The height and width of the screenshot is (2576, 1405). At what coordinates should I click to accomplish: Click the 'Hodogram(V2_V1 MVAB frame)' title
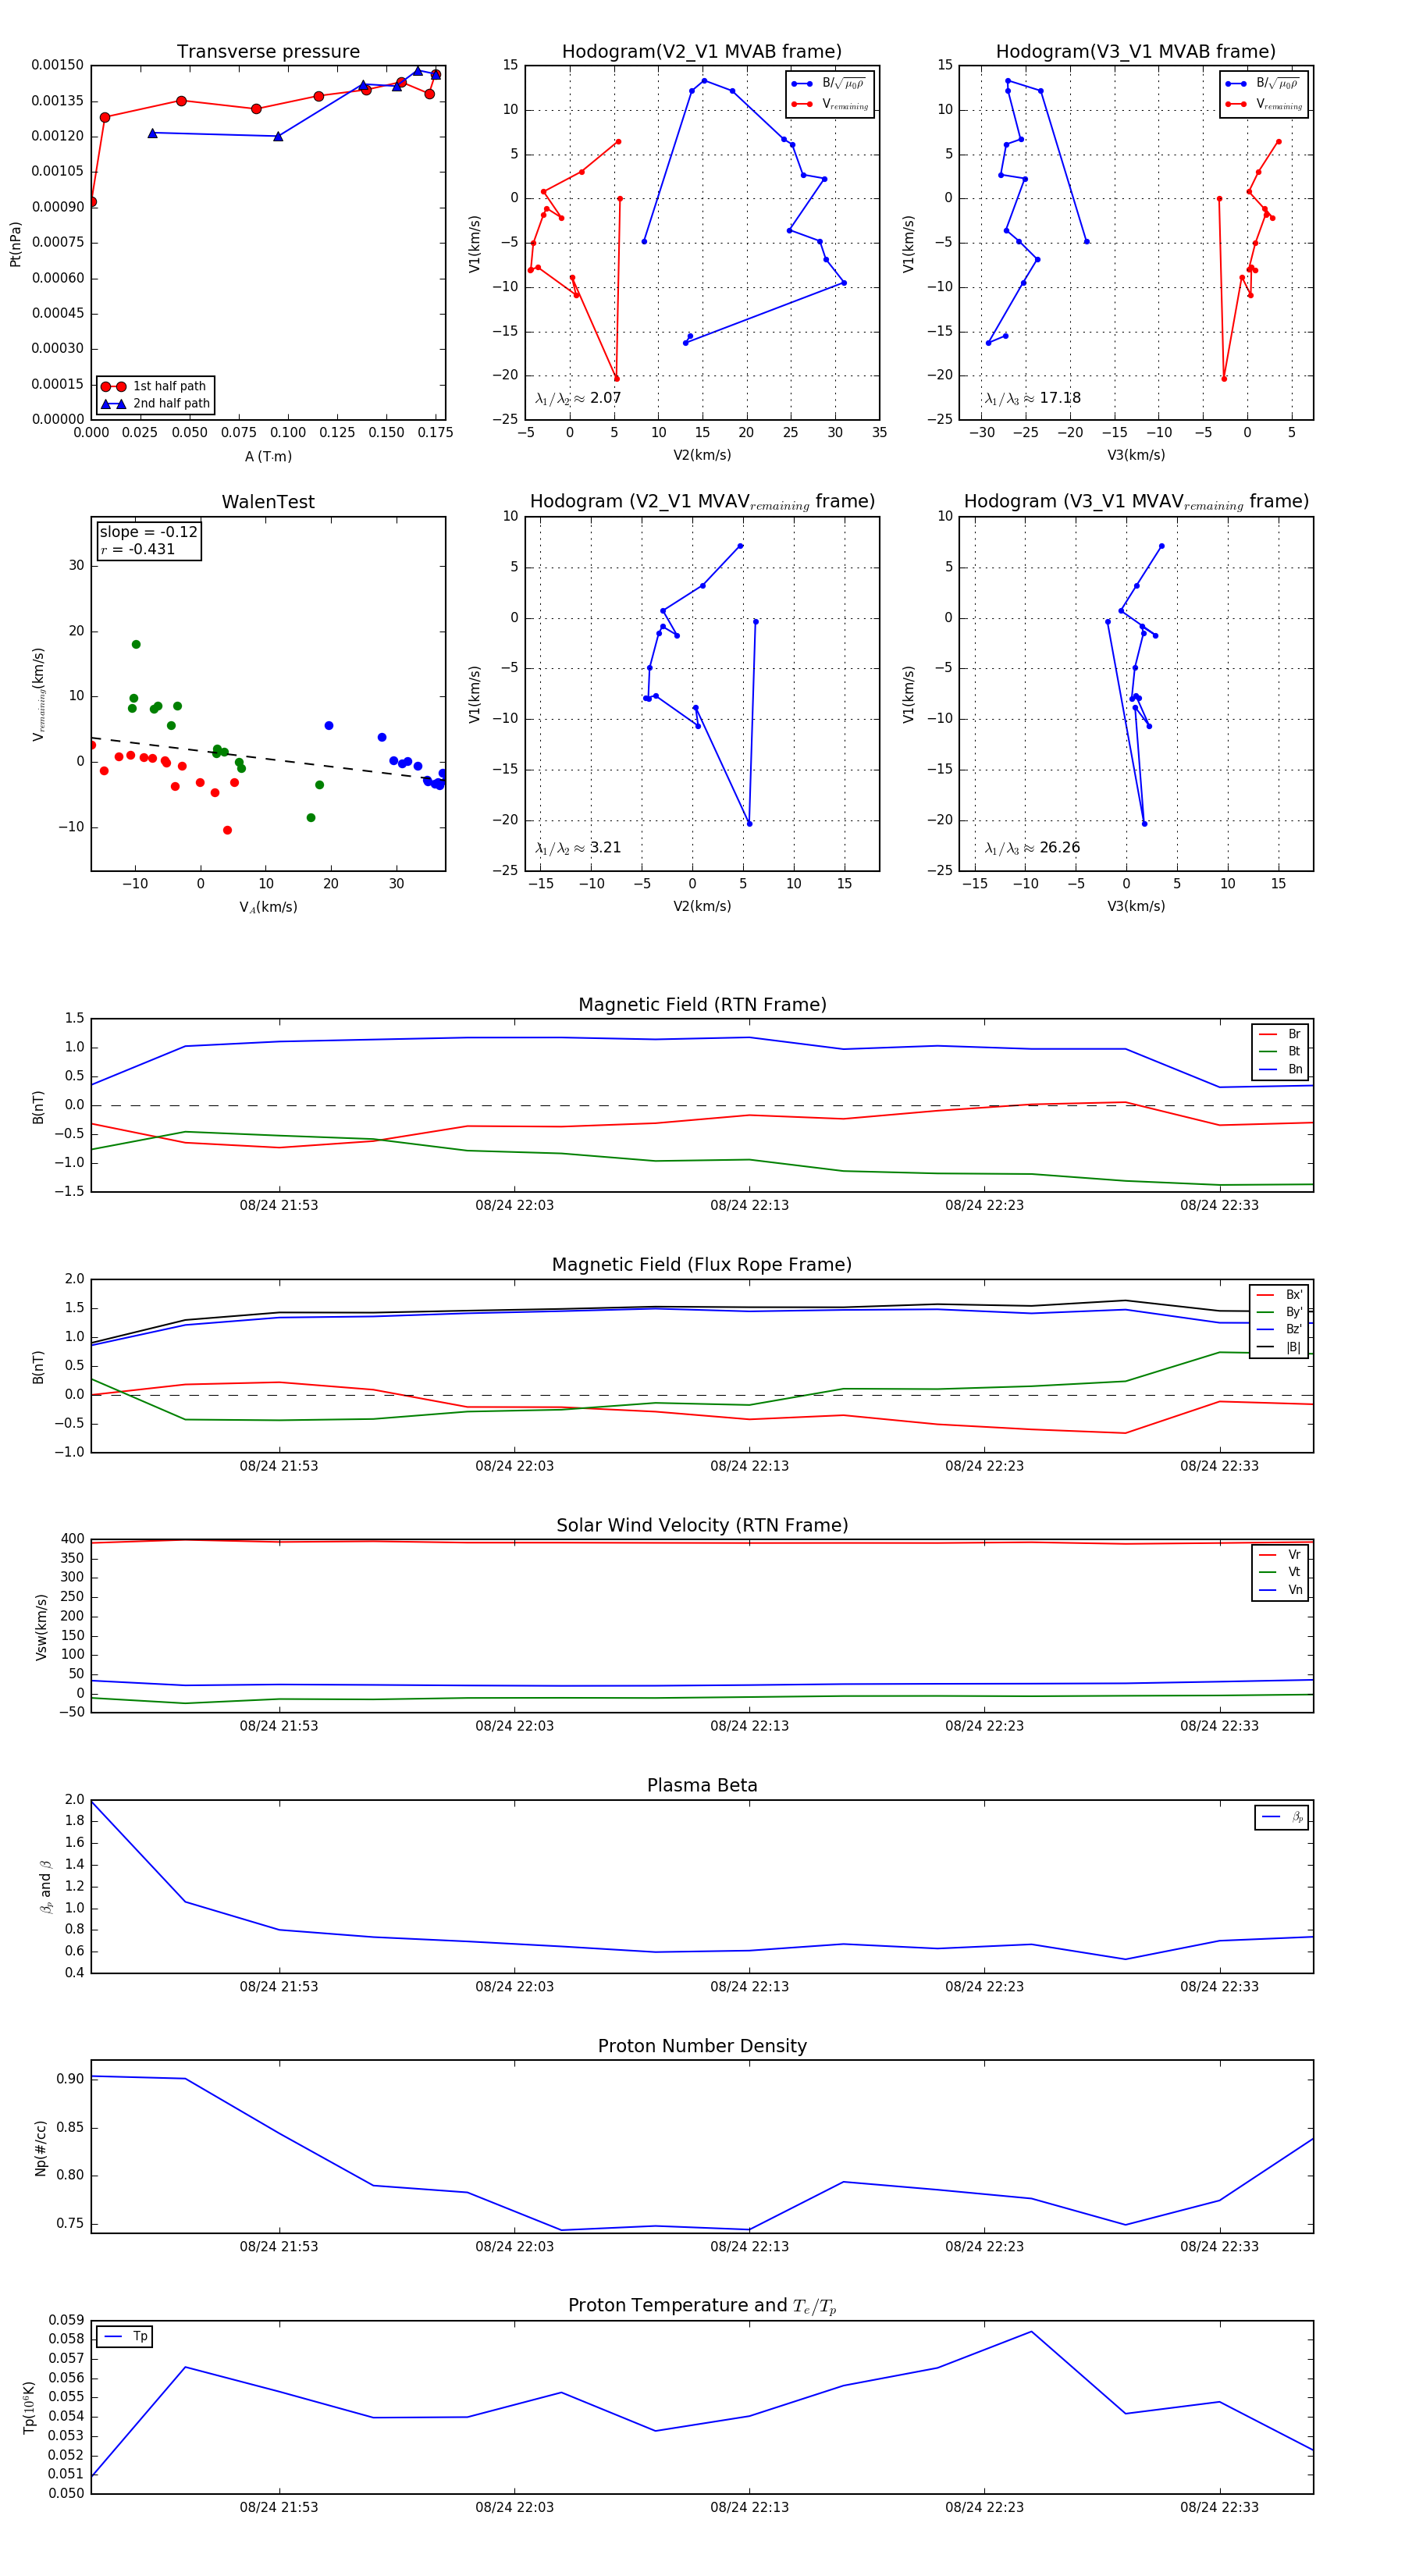click(x=702, y=52)
